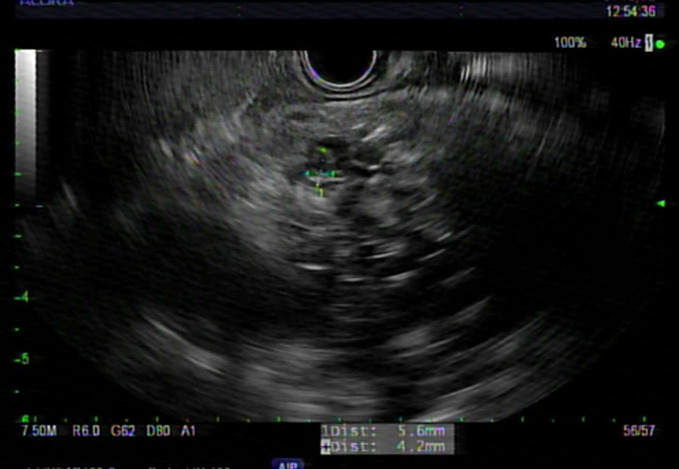Viewport: 679px width, 469px height.
Task: Click the green status dot beside 40Hz
Action: pos(660,44)
